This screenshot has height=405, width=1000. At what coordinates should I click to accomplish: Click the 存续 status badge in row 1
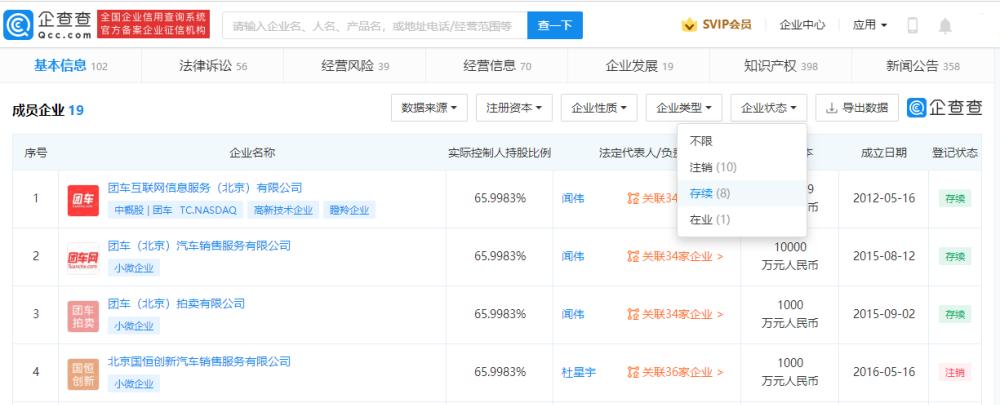pyautogui.click(x=955, y=198)
